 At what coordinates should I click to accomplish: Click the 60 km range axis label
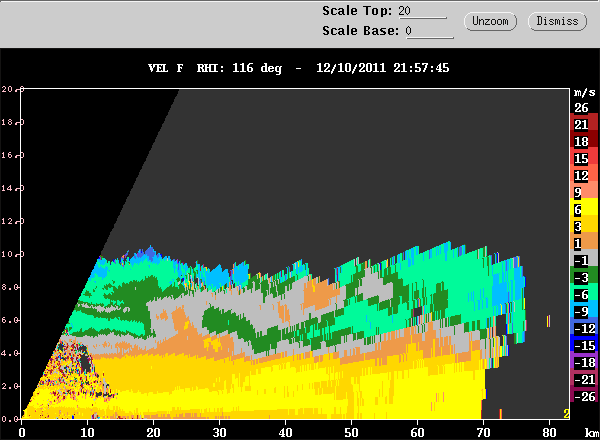(x=417, y=433)
